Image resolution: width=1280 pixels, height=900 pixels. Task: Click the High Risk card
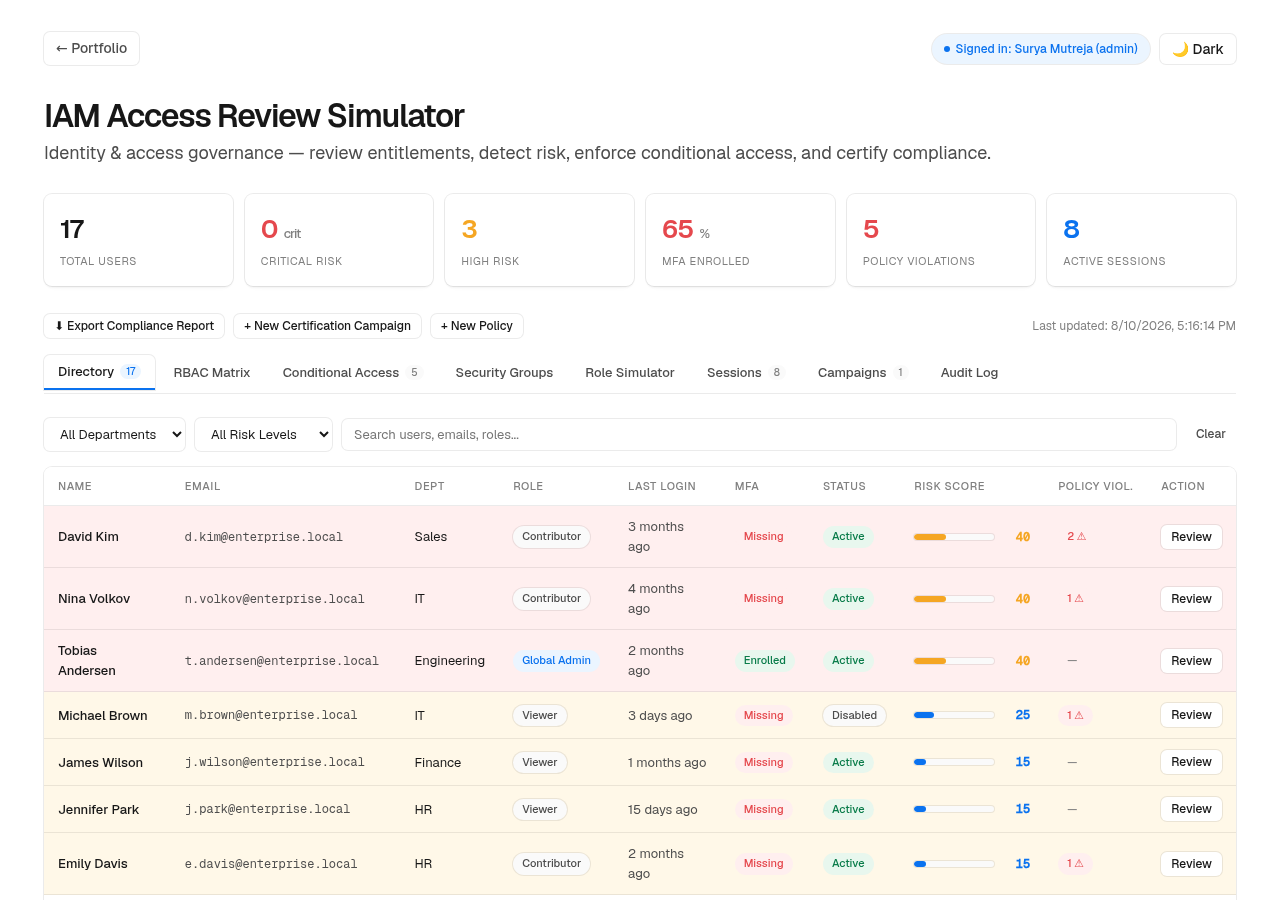click(x=539, y=240)
